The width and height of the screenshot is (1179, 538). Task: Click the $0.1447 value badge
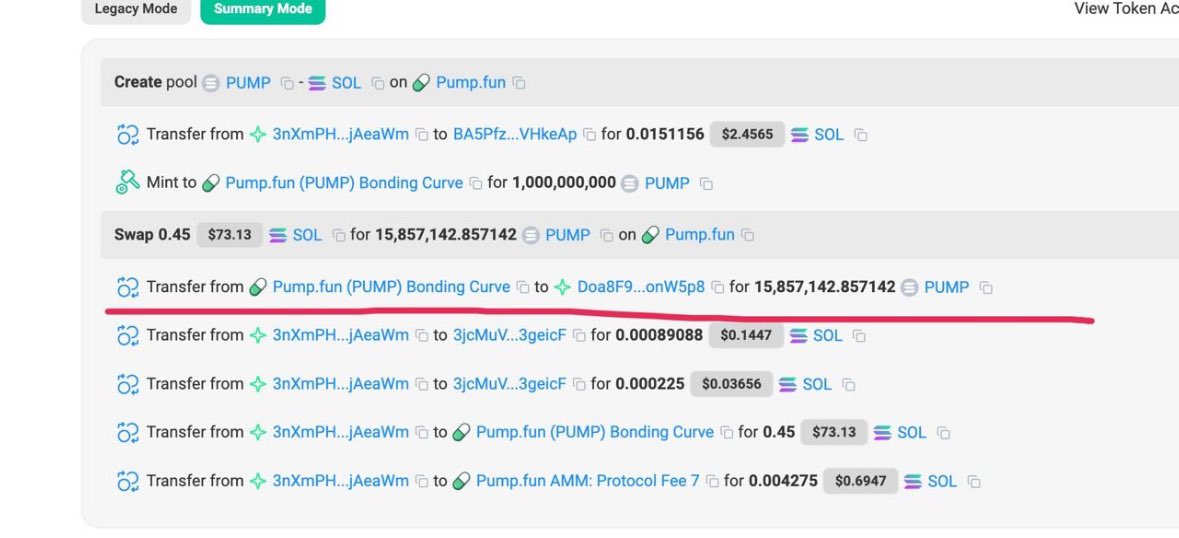pos(746,335)
